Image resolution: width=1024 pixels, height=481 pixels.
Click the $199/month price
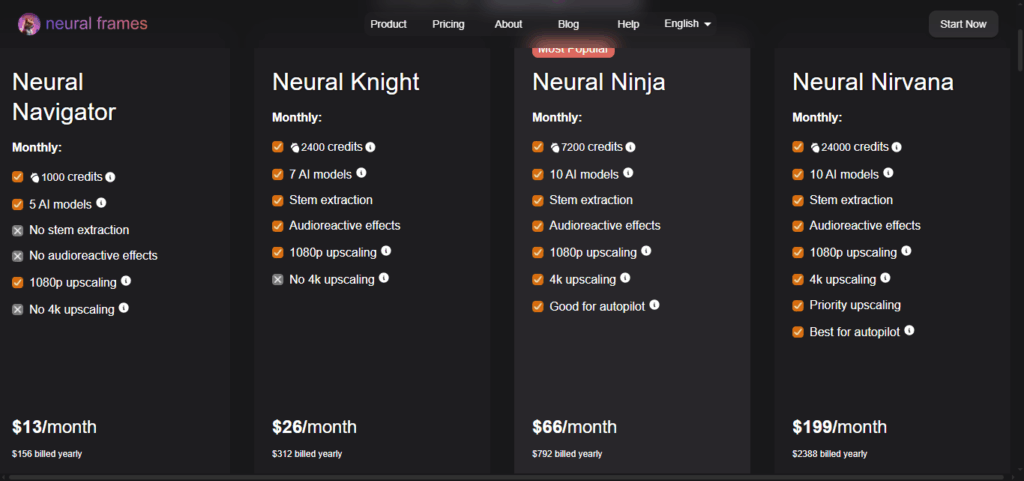pyautogui.click(x=839, y=427)
